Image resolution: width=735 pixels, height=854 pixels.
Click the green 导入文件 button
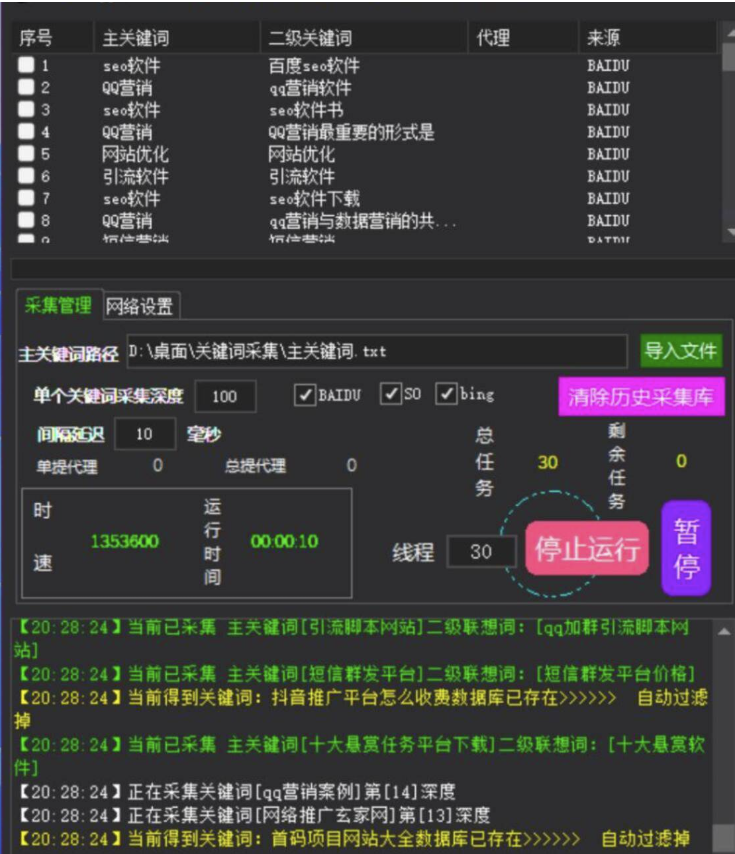681,351
